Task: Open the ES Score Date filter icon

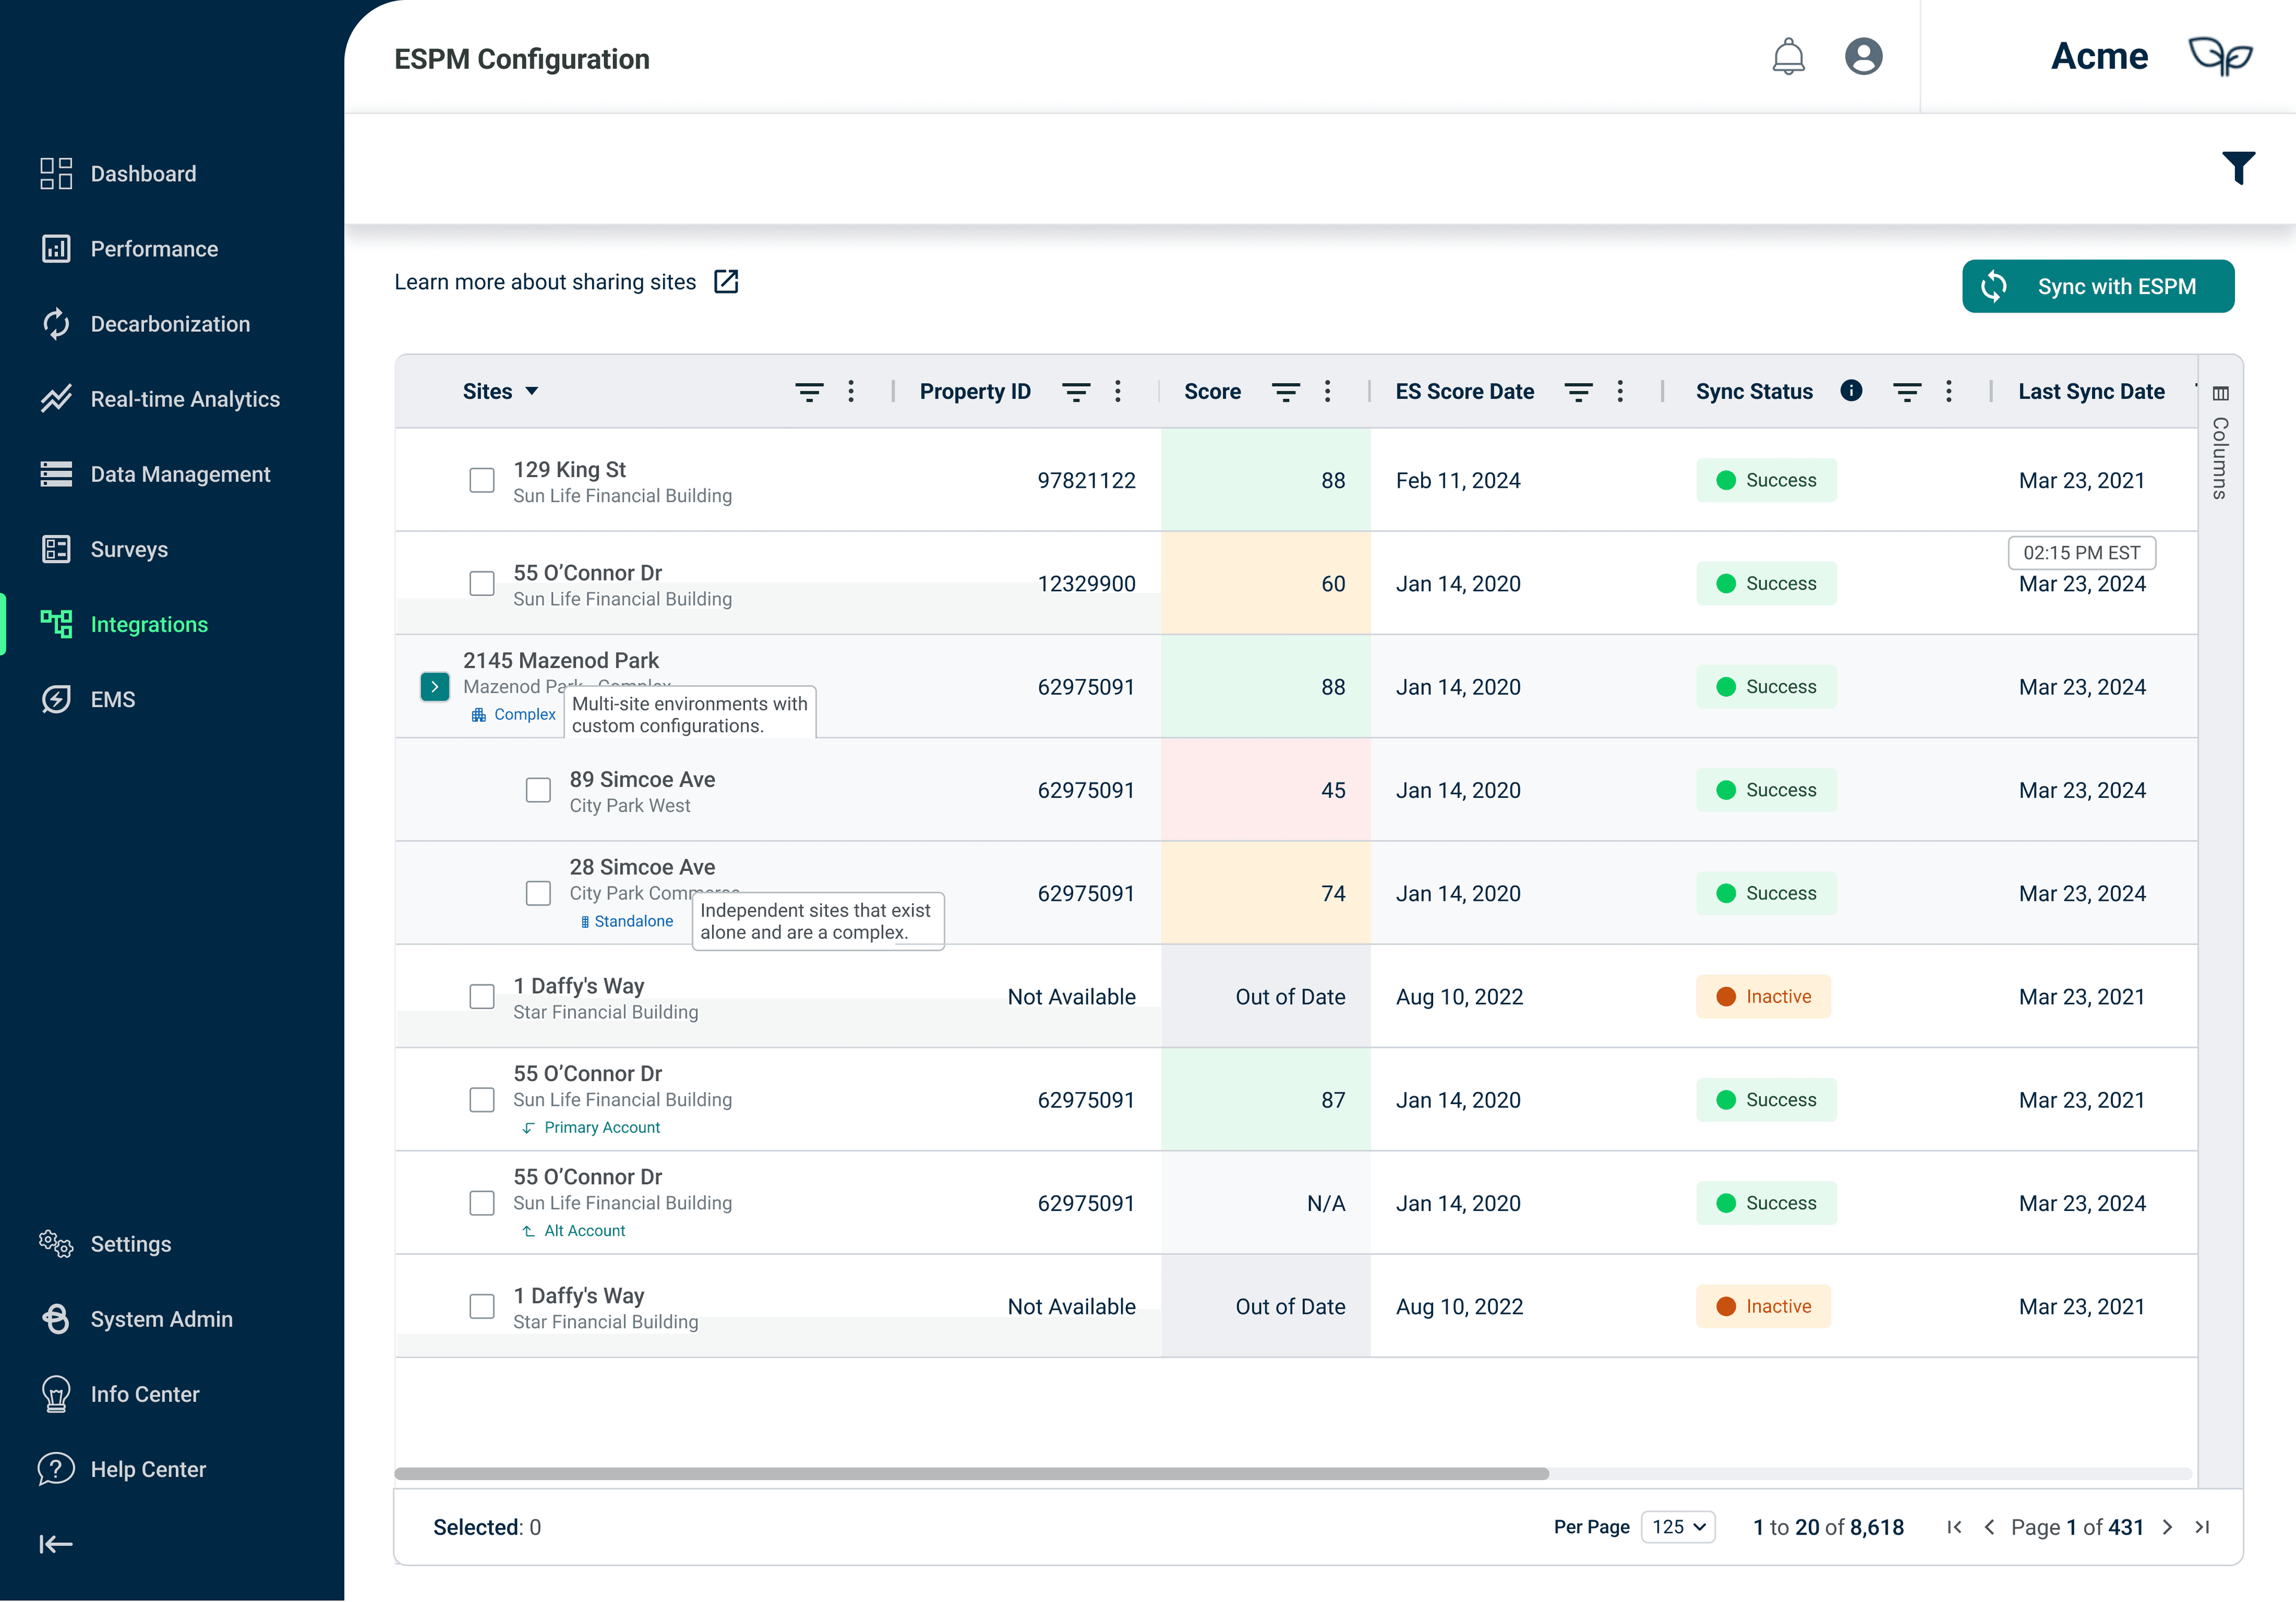Action: pyautogui.click(x=1579, y=392)
